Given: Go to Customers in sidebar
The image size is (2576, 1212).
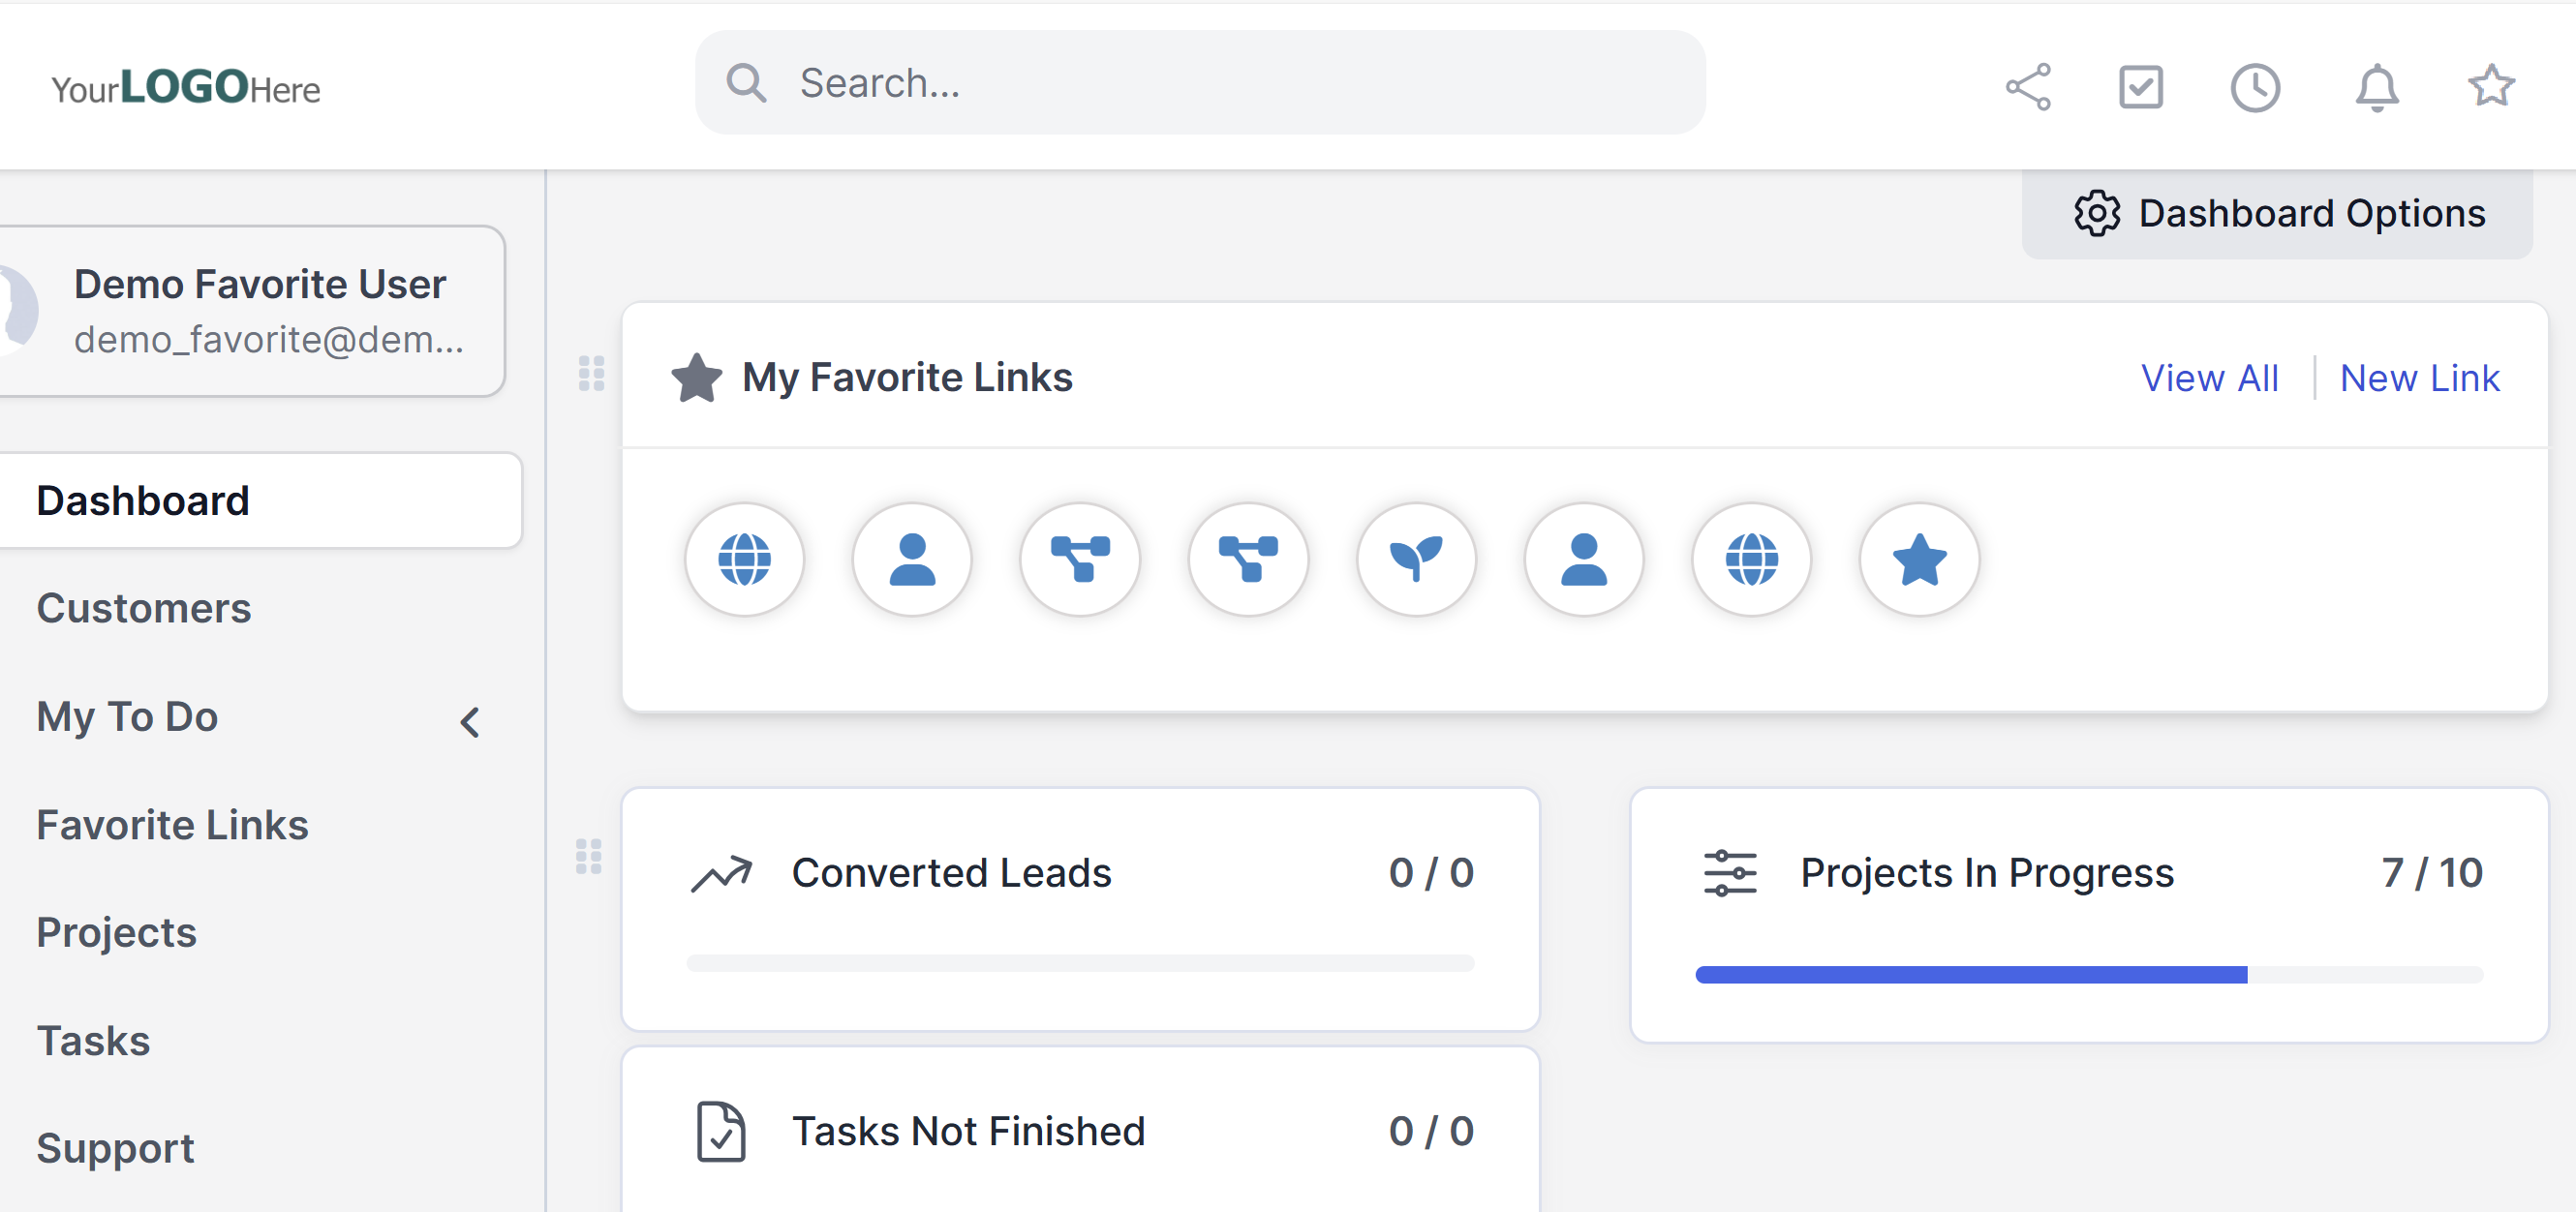Looking at the screenshot, I should [144, 608].
